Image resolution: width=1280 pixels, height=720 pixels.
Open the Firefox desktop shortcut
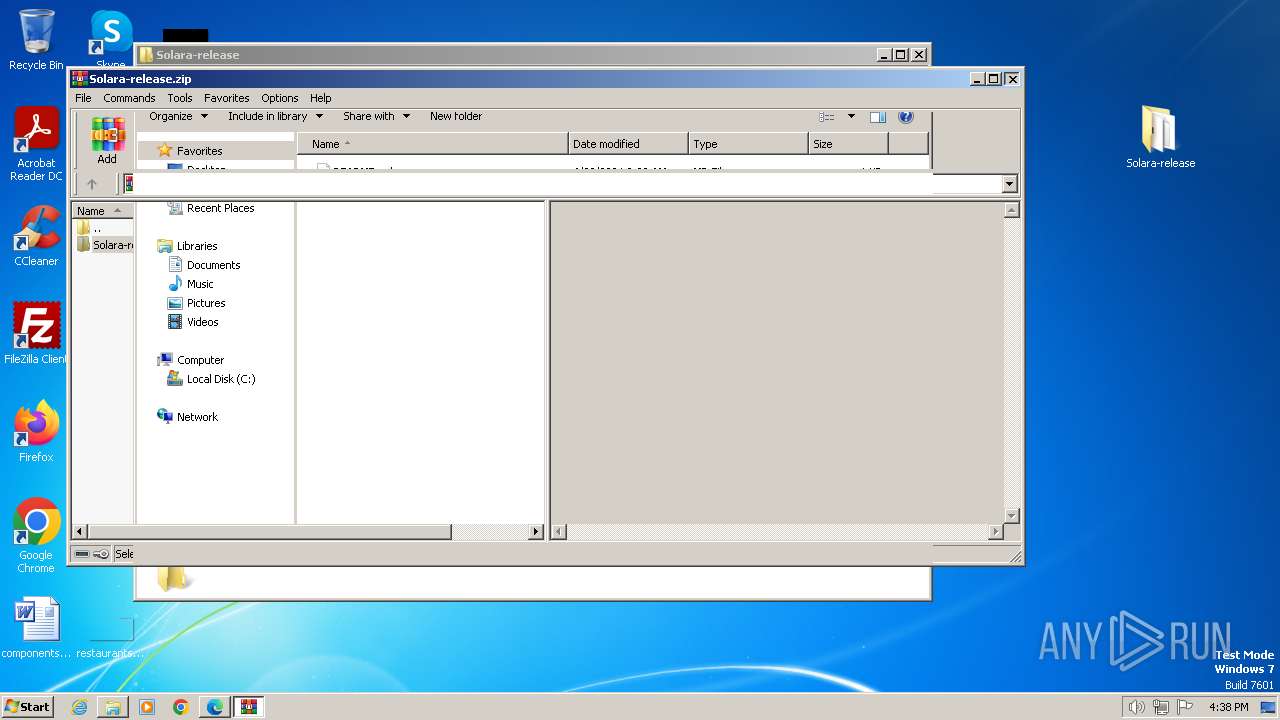(x=36, y=431)
